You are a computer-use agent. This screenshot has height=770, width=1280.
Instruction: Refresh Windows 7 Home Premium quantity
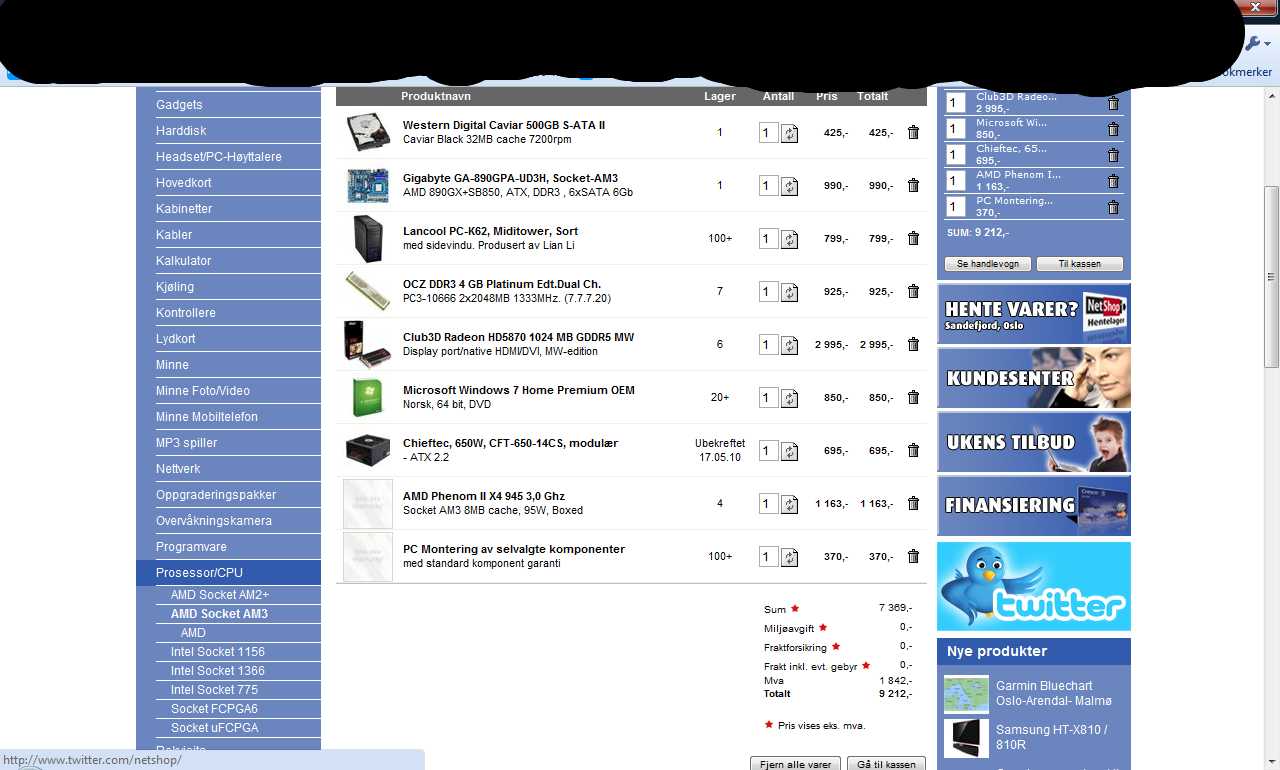click(x=790, y=398)
